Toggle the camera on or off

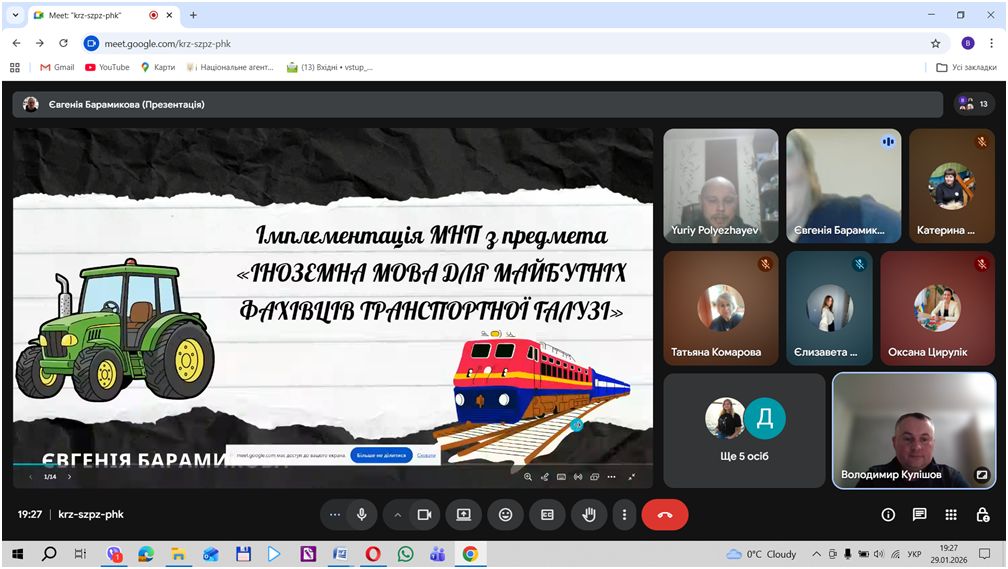coord(424,514)
